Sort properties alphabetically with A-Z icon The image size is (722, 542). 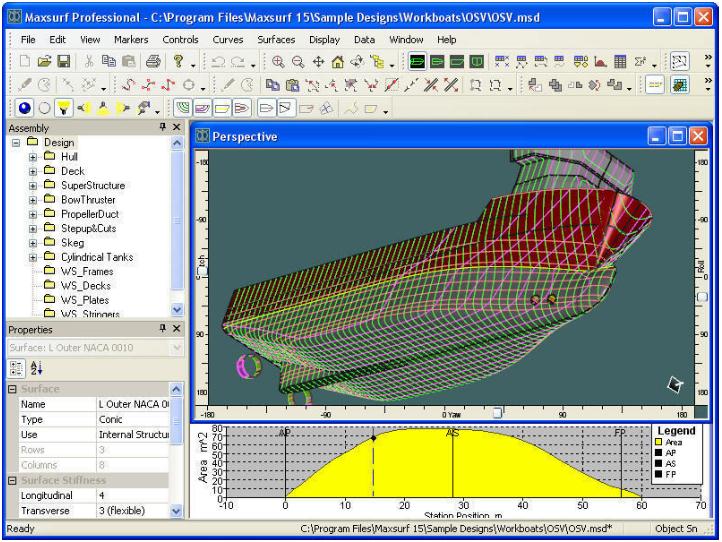click(x=37, y=367)
